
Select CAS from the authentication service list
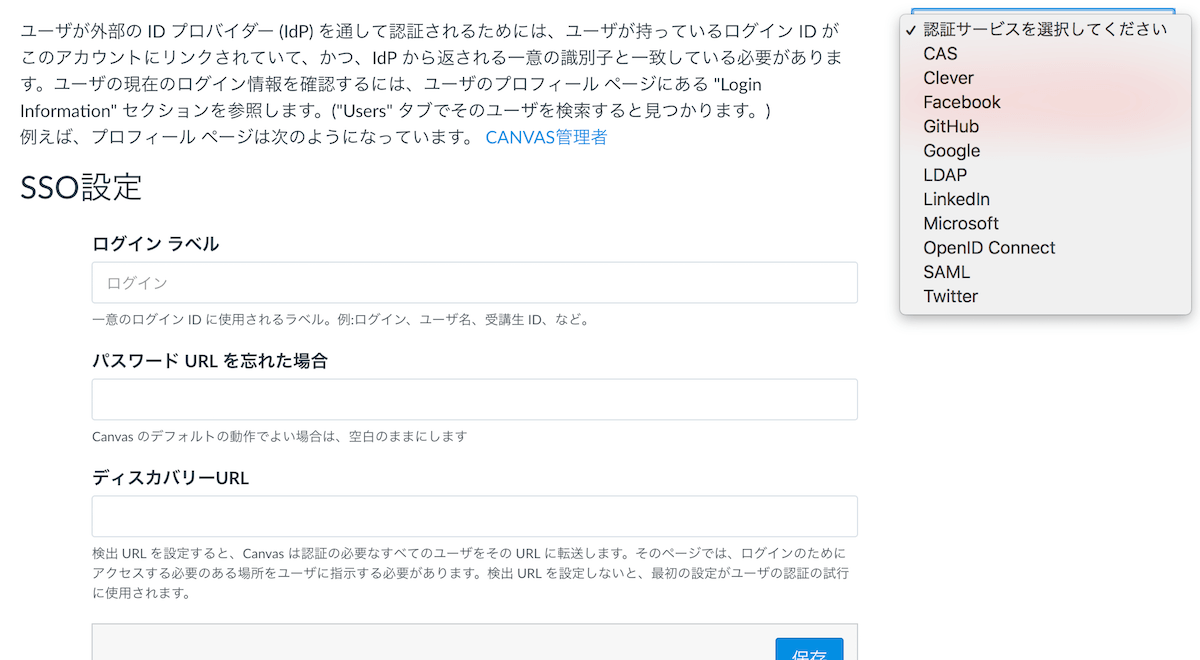940,53
